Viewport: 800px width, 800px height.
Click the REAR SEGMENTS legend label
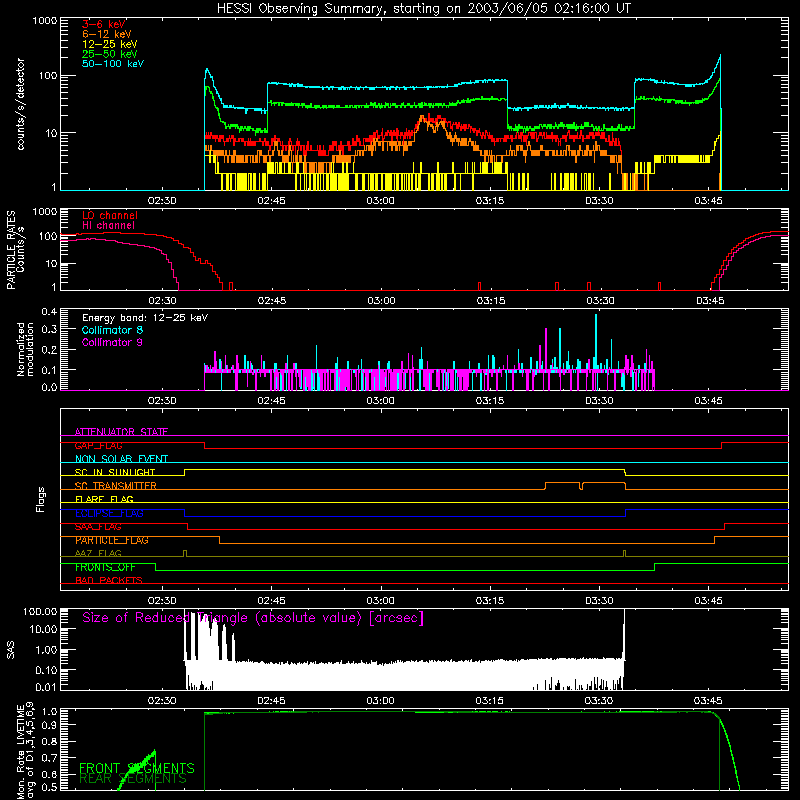coord(133,779)
